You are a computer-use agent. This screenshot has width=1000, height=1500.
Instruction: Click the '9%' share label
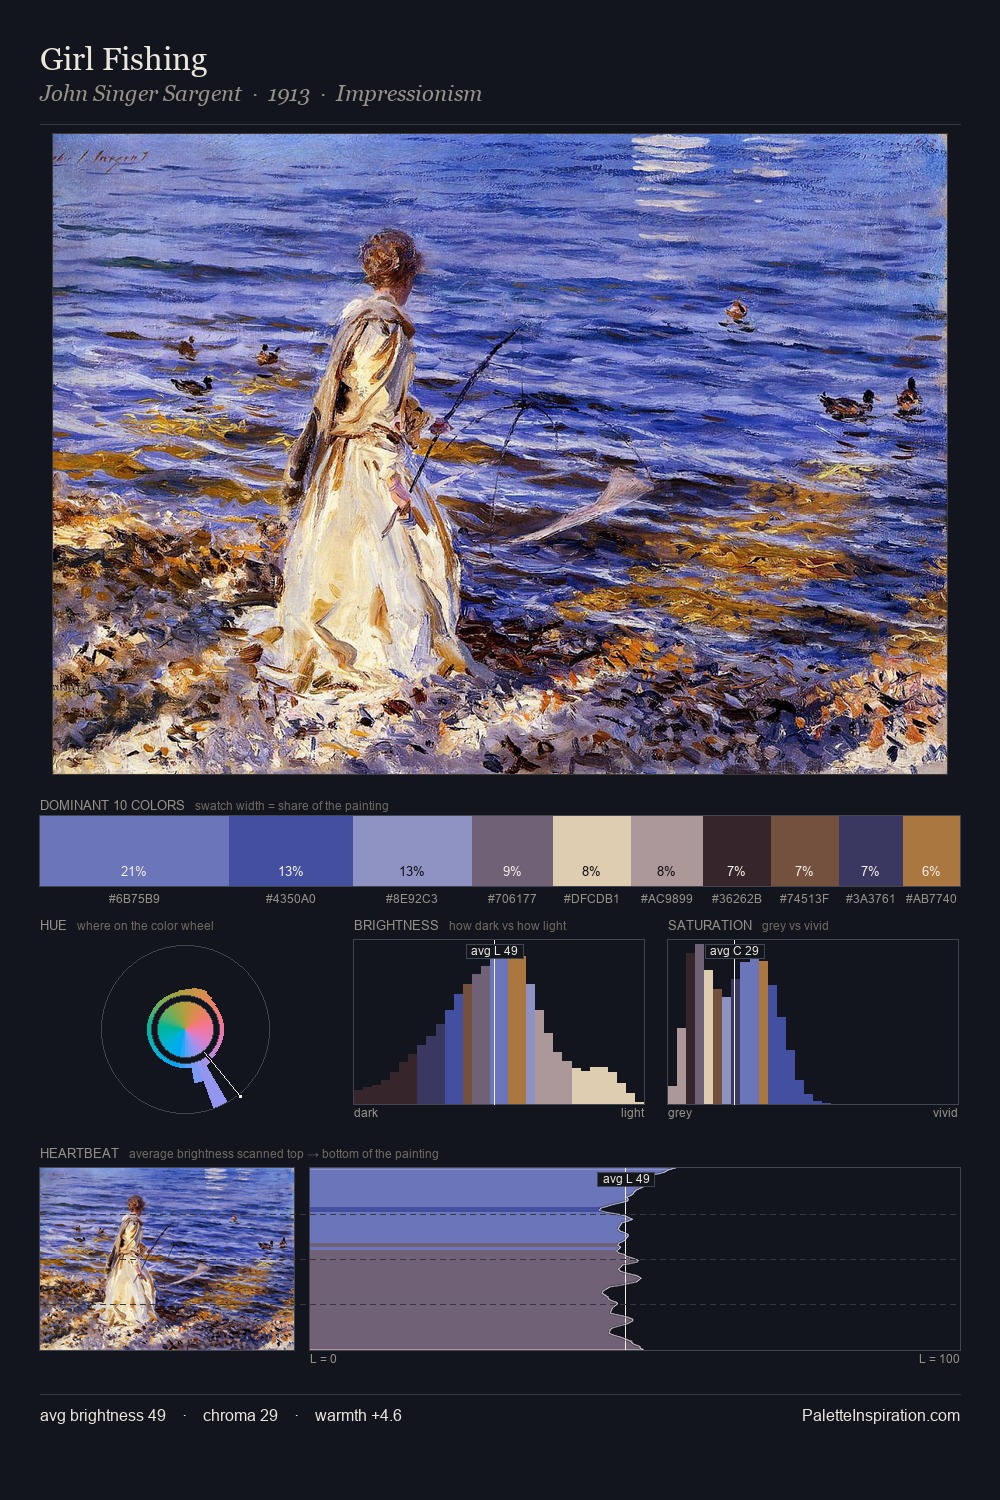(512, 871)
